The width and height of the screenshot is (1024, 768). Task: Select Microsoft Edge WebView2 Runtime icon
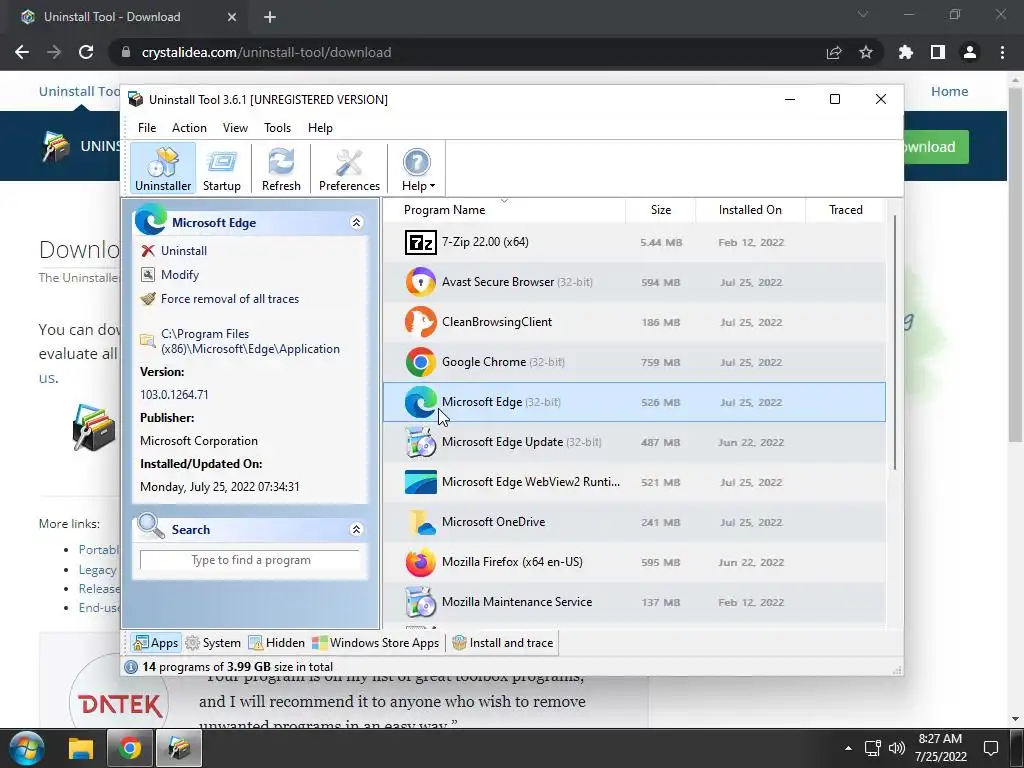[421, 482]
